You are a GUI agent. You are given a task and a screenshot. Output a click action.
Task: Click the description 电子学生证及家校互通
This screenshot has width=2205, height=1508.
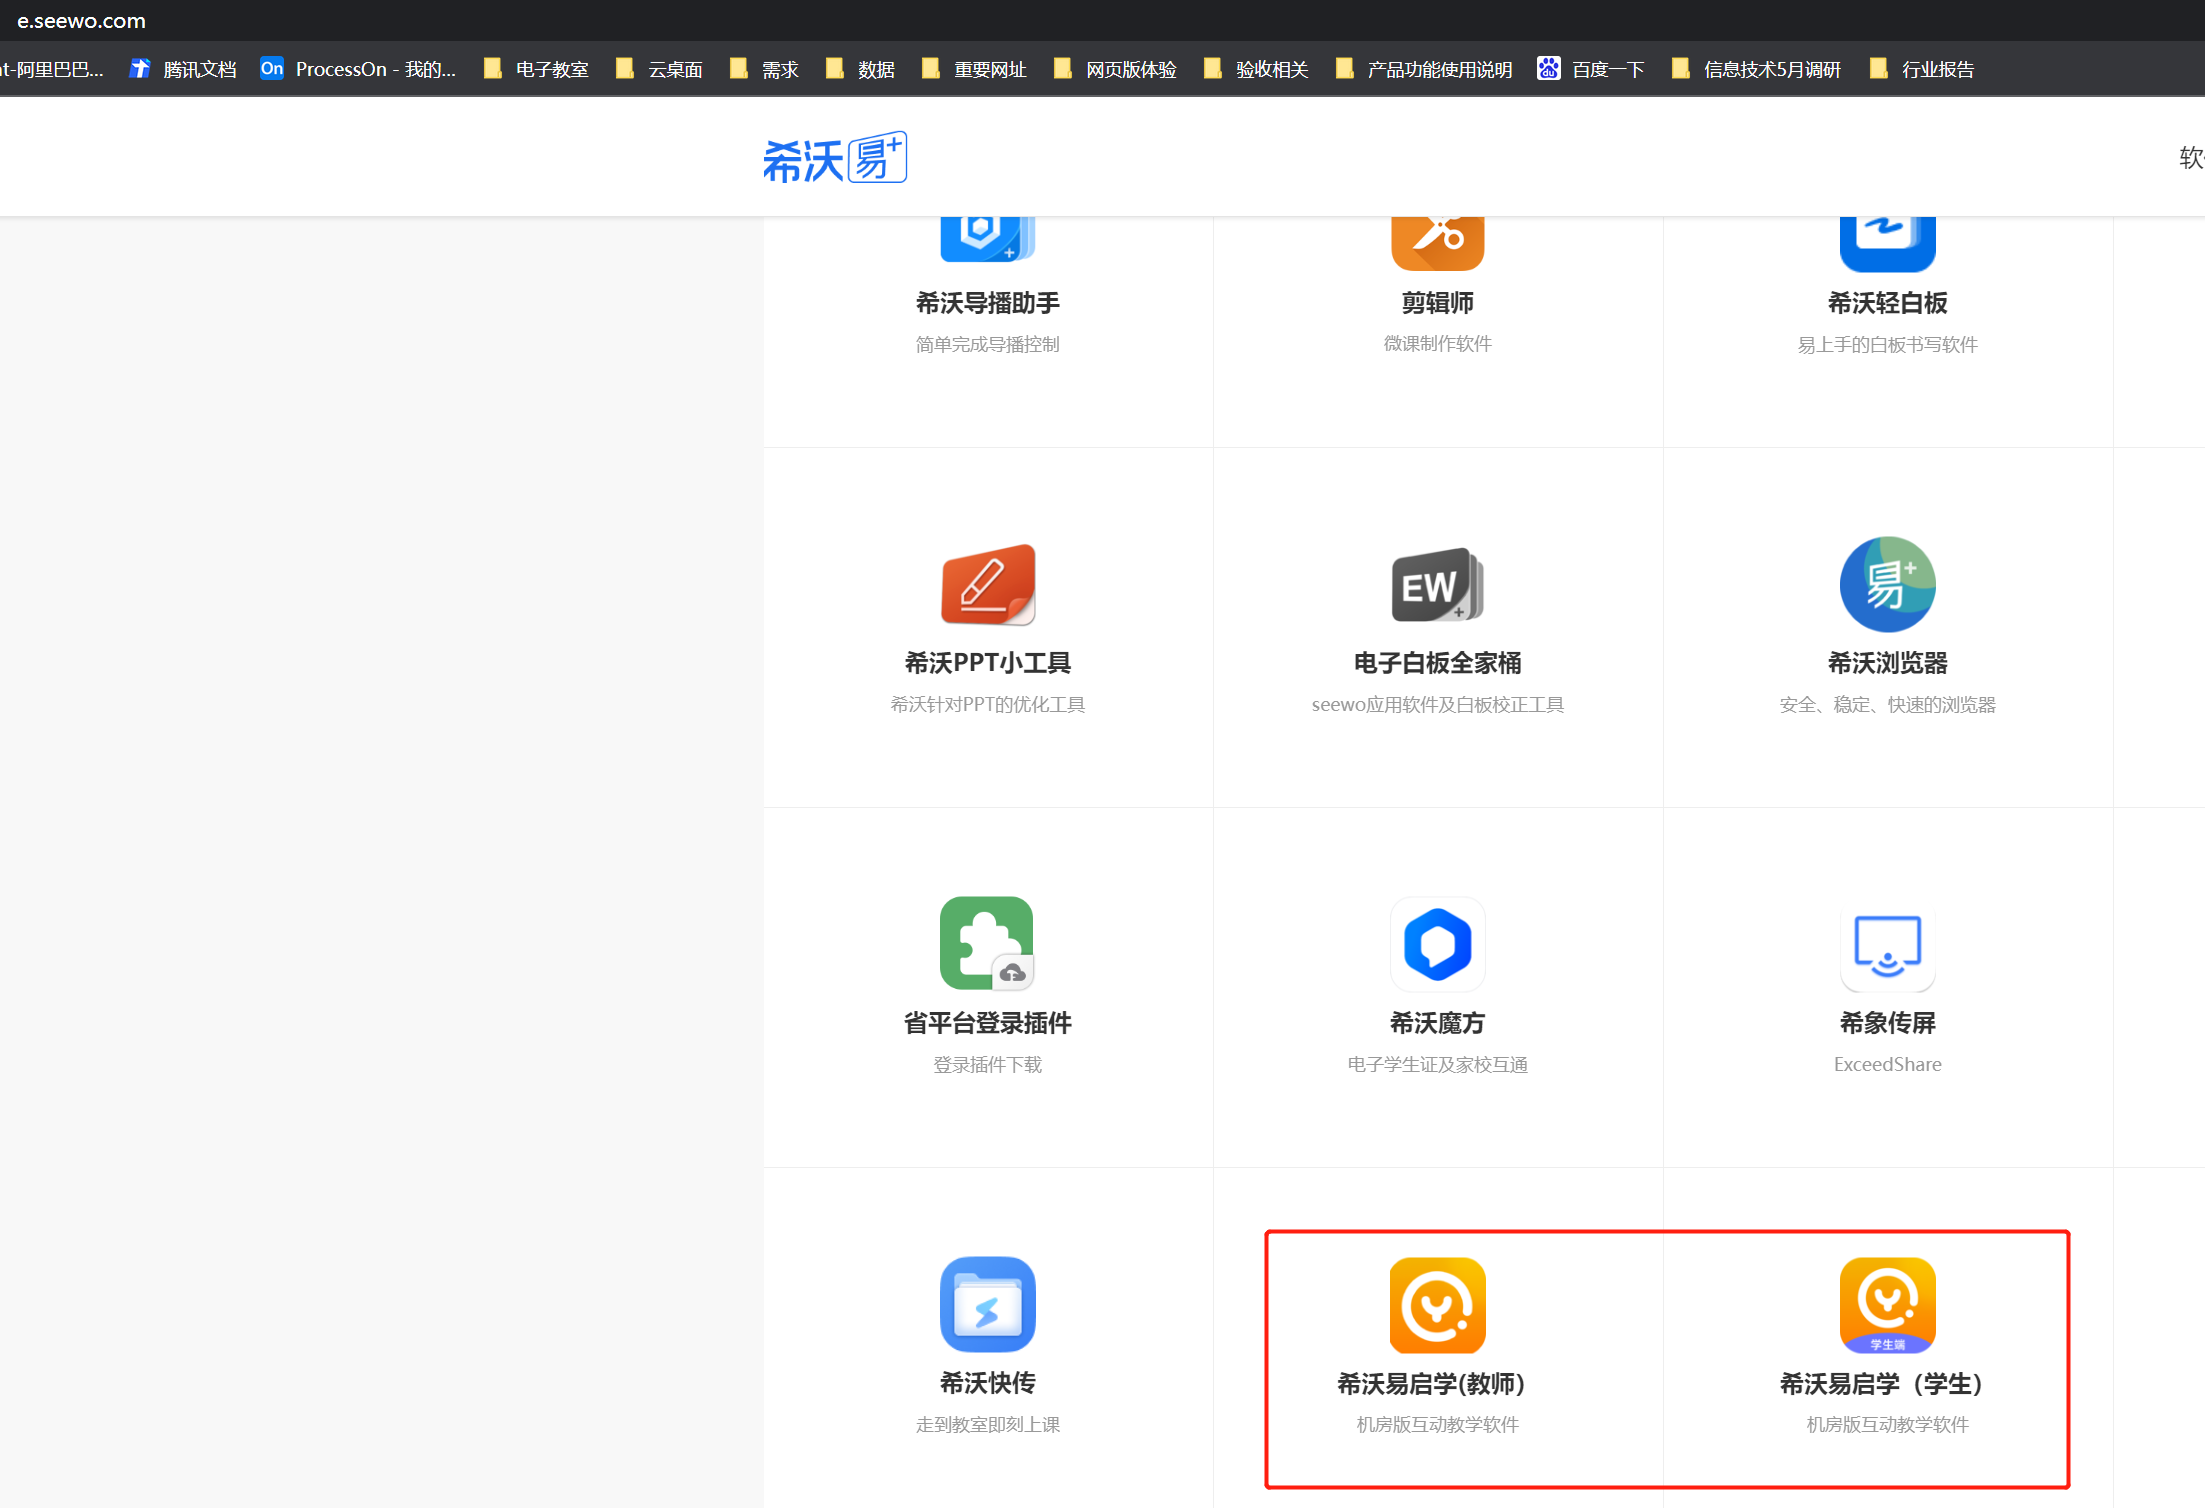click(x=1438, y=1065)
